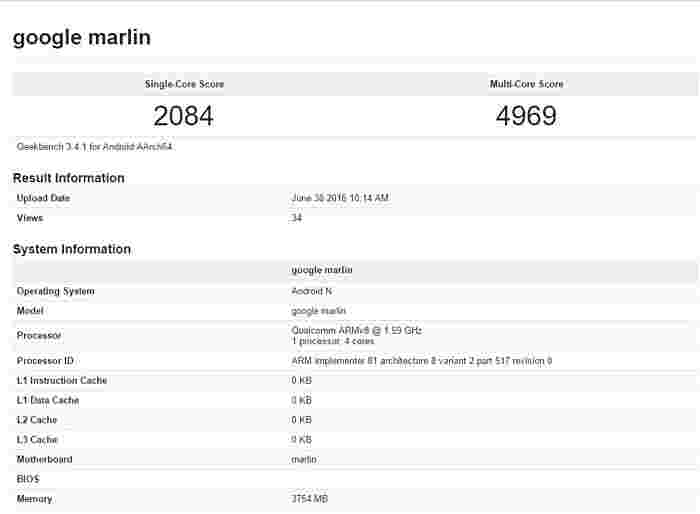This screenshot has height=514, width=700.
Task: Click the 'System Information' heading
Action: [72, 249]
